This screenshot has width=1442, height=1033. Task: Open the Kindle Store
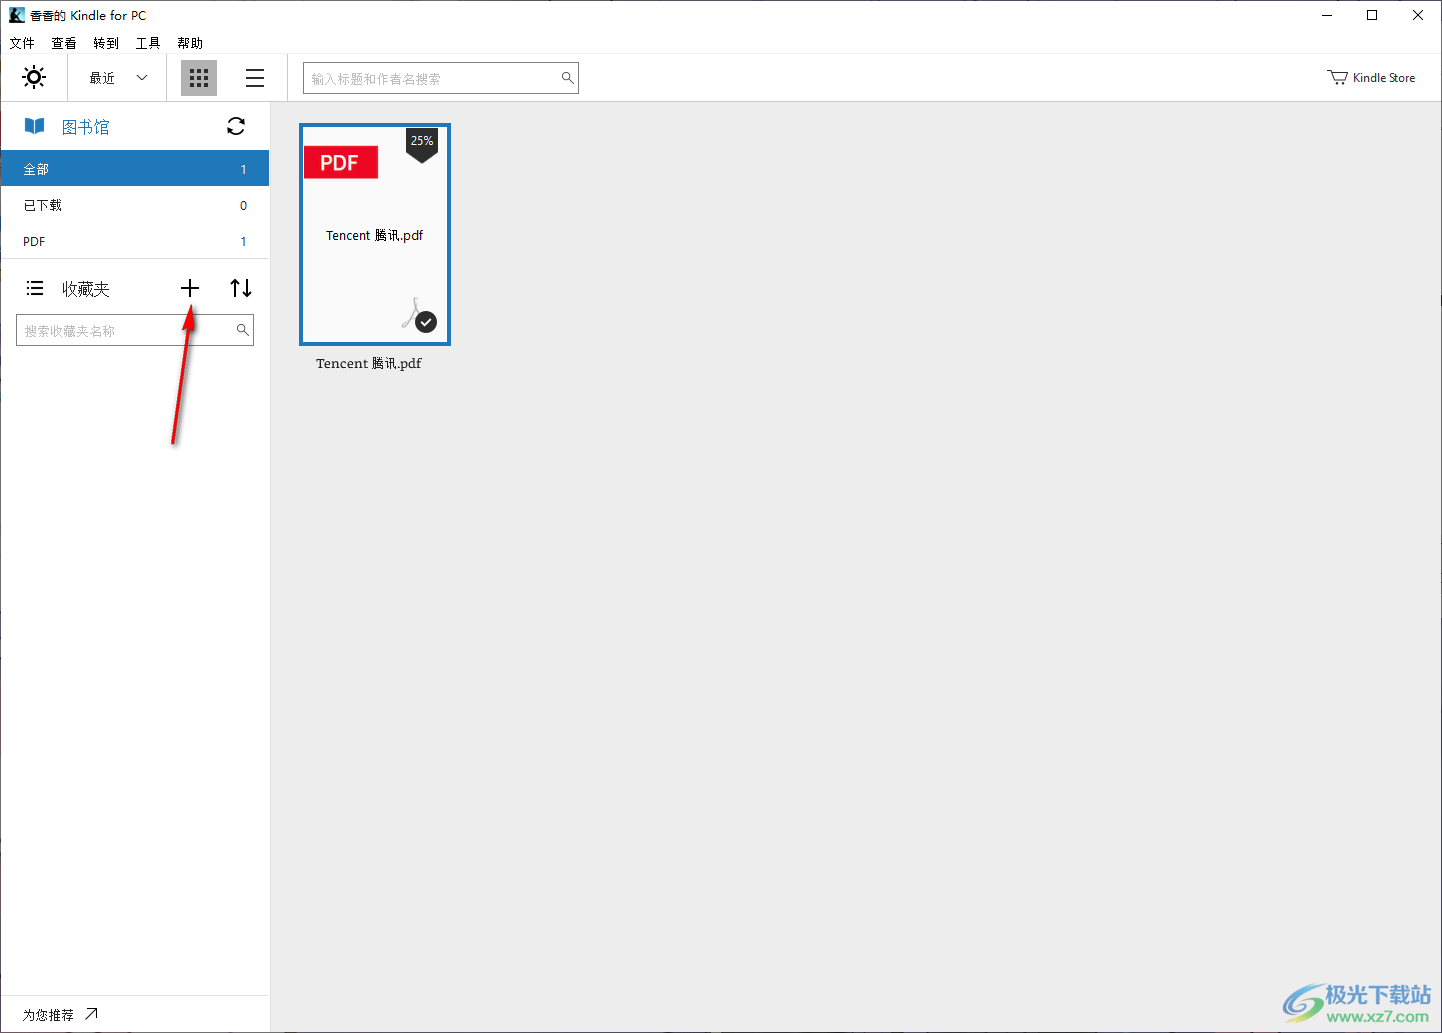coord(1371,77)
